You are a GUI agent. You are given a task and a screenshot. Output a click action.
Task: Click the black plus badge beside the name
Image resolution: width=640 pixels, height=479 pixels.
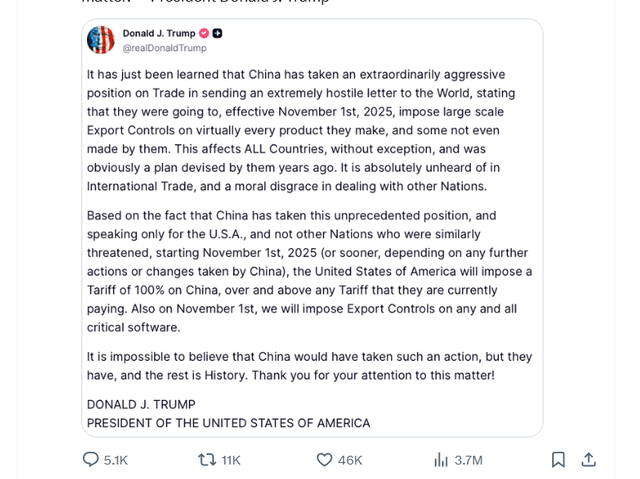click(218, 33)
